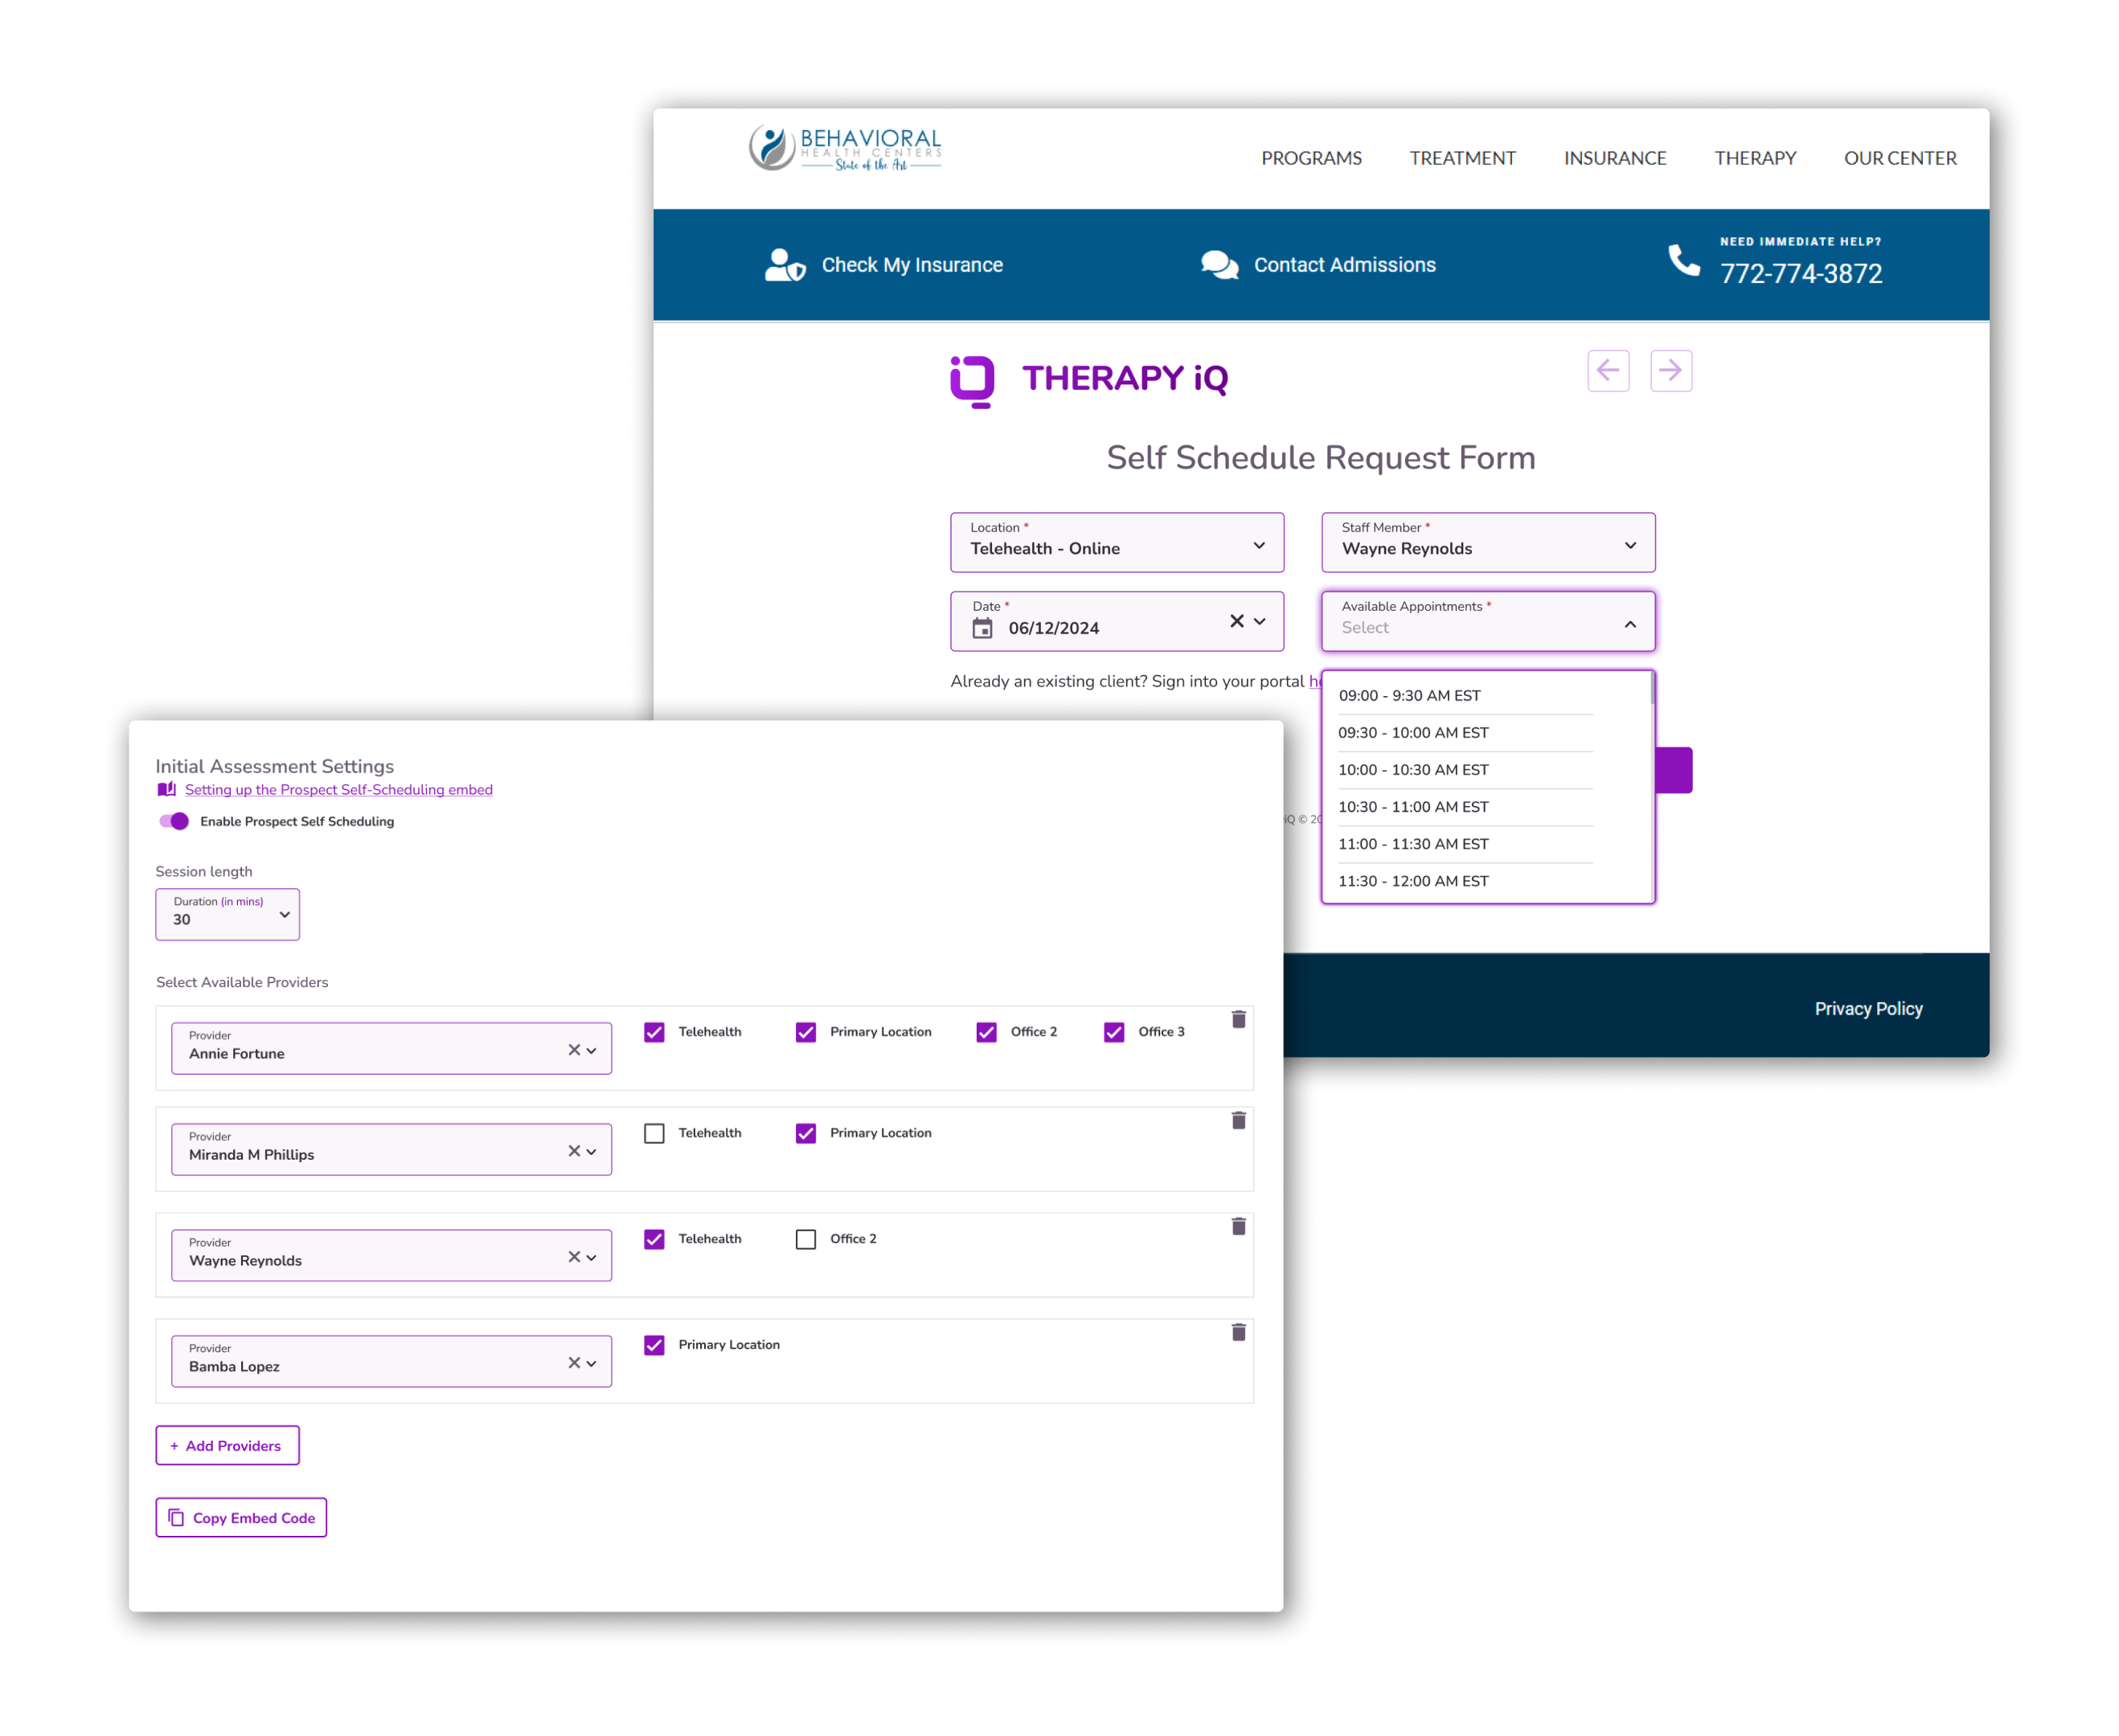The image size is (2119, 1736).
Task: Check Office 2 for Wayne Reynolds
Action: click(x=806, y=1239)
